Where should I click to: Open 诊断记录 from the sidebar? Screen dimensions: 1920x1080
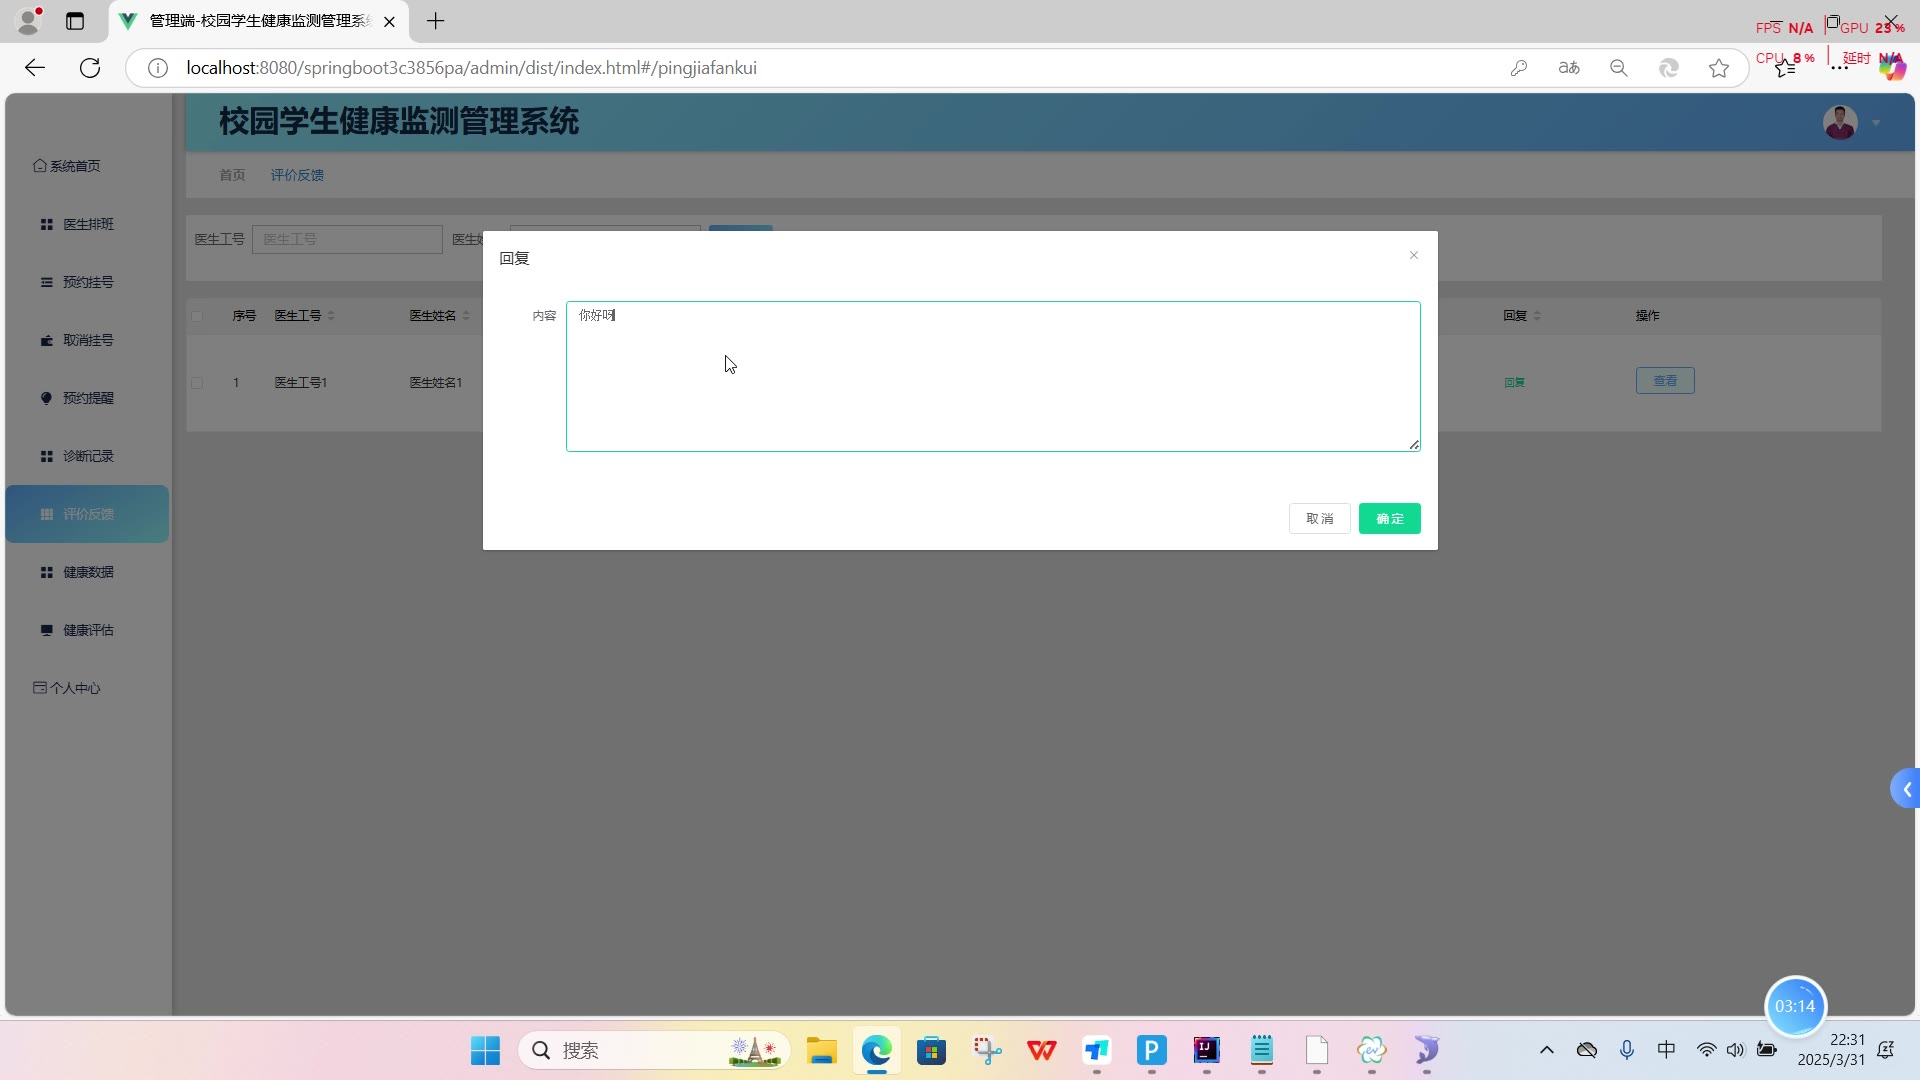(x=88, y=456)
